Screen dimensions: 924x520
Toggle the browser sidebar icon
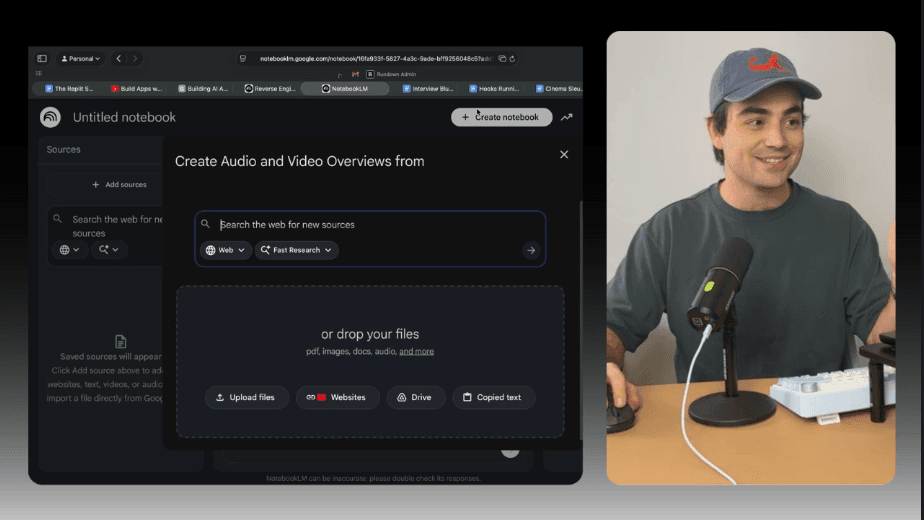(42, 58)
